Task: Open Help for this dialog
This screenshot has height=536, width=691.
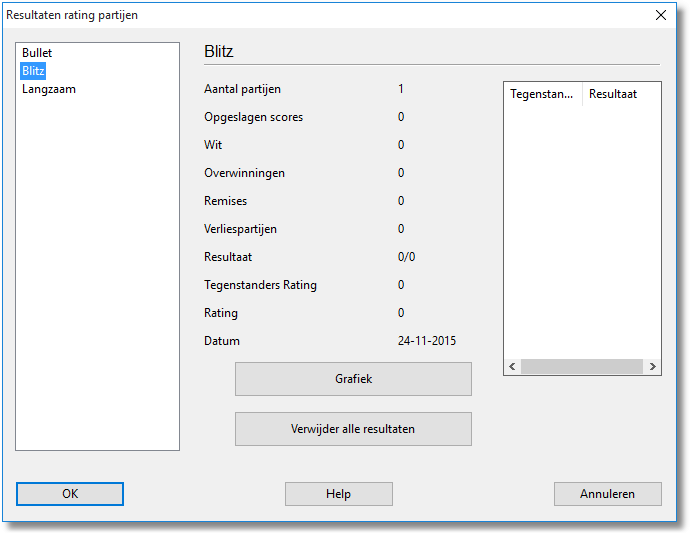Action: coord(338,494)
